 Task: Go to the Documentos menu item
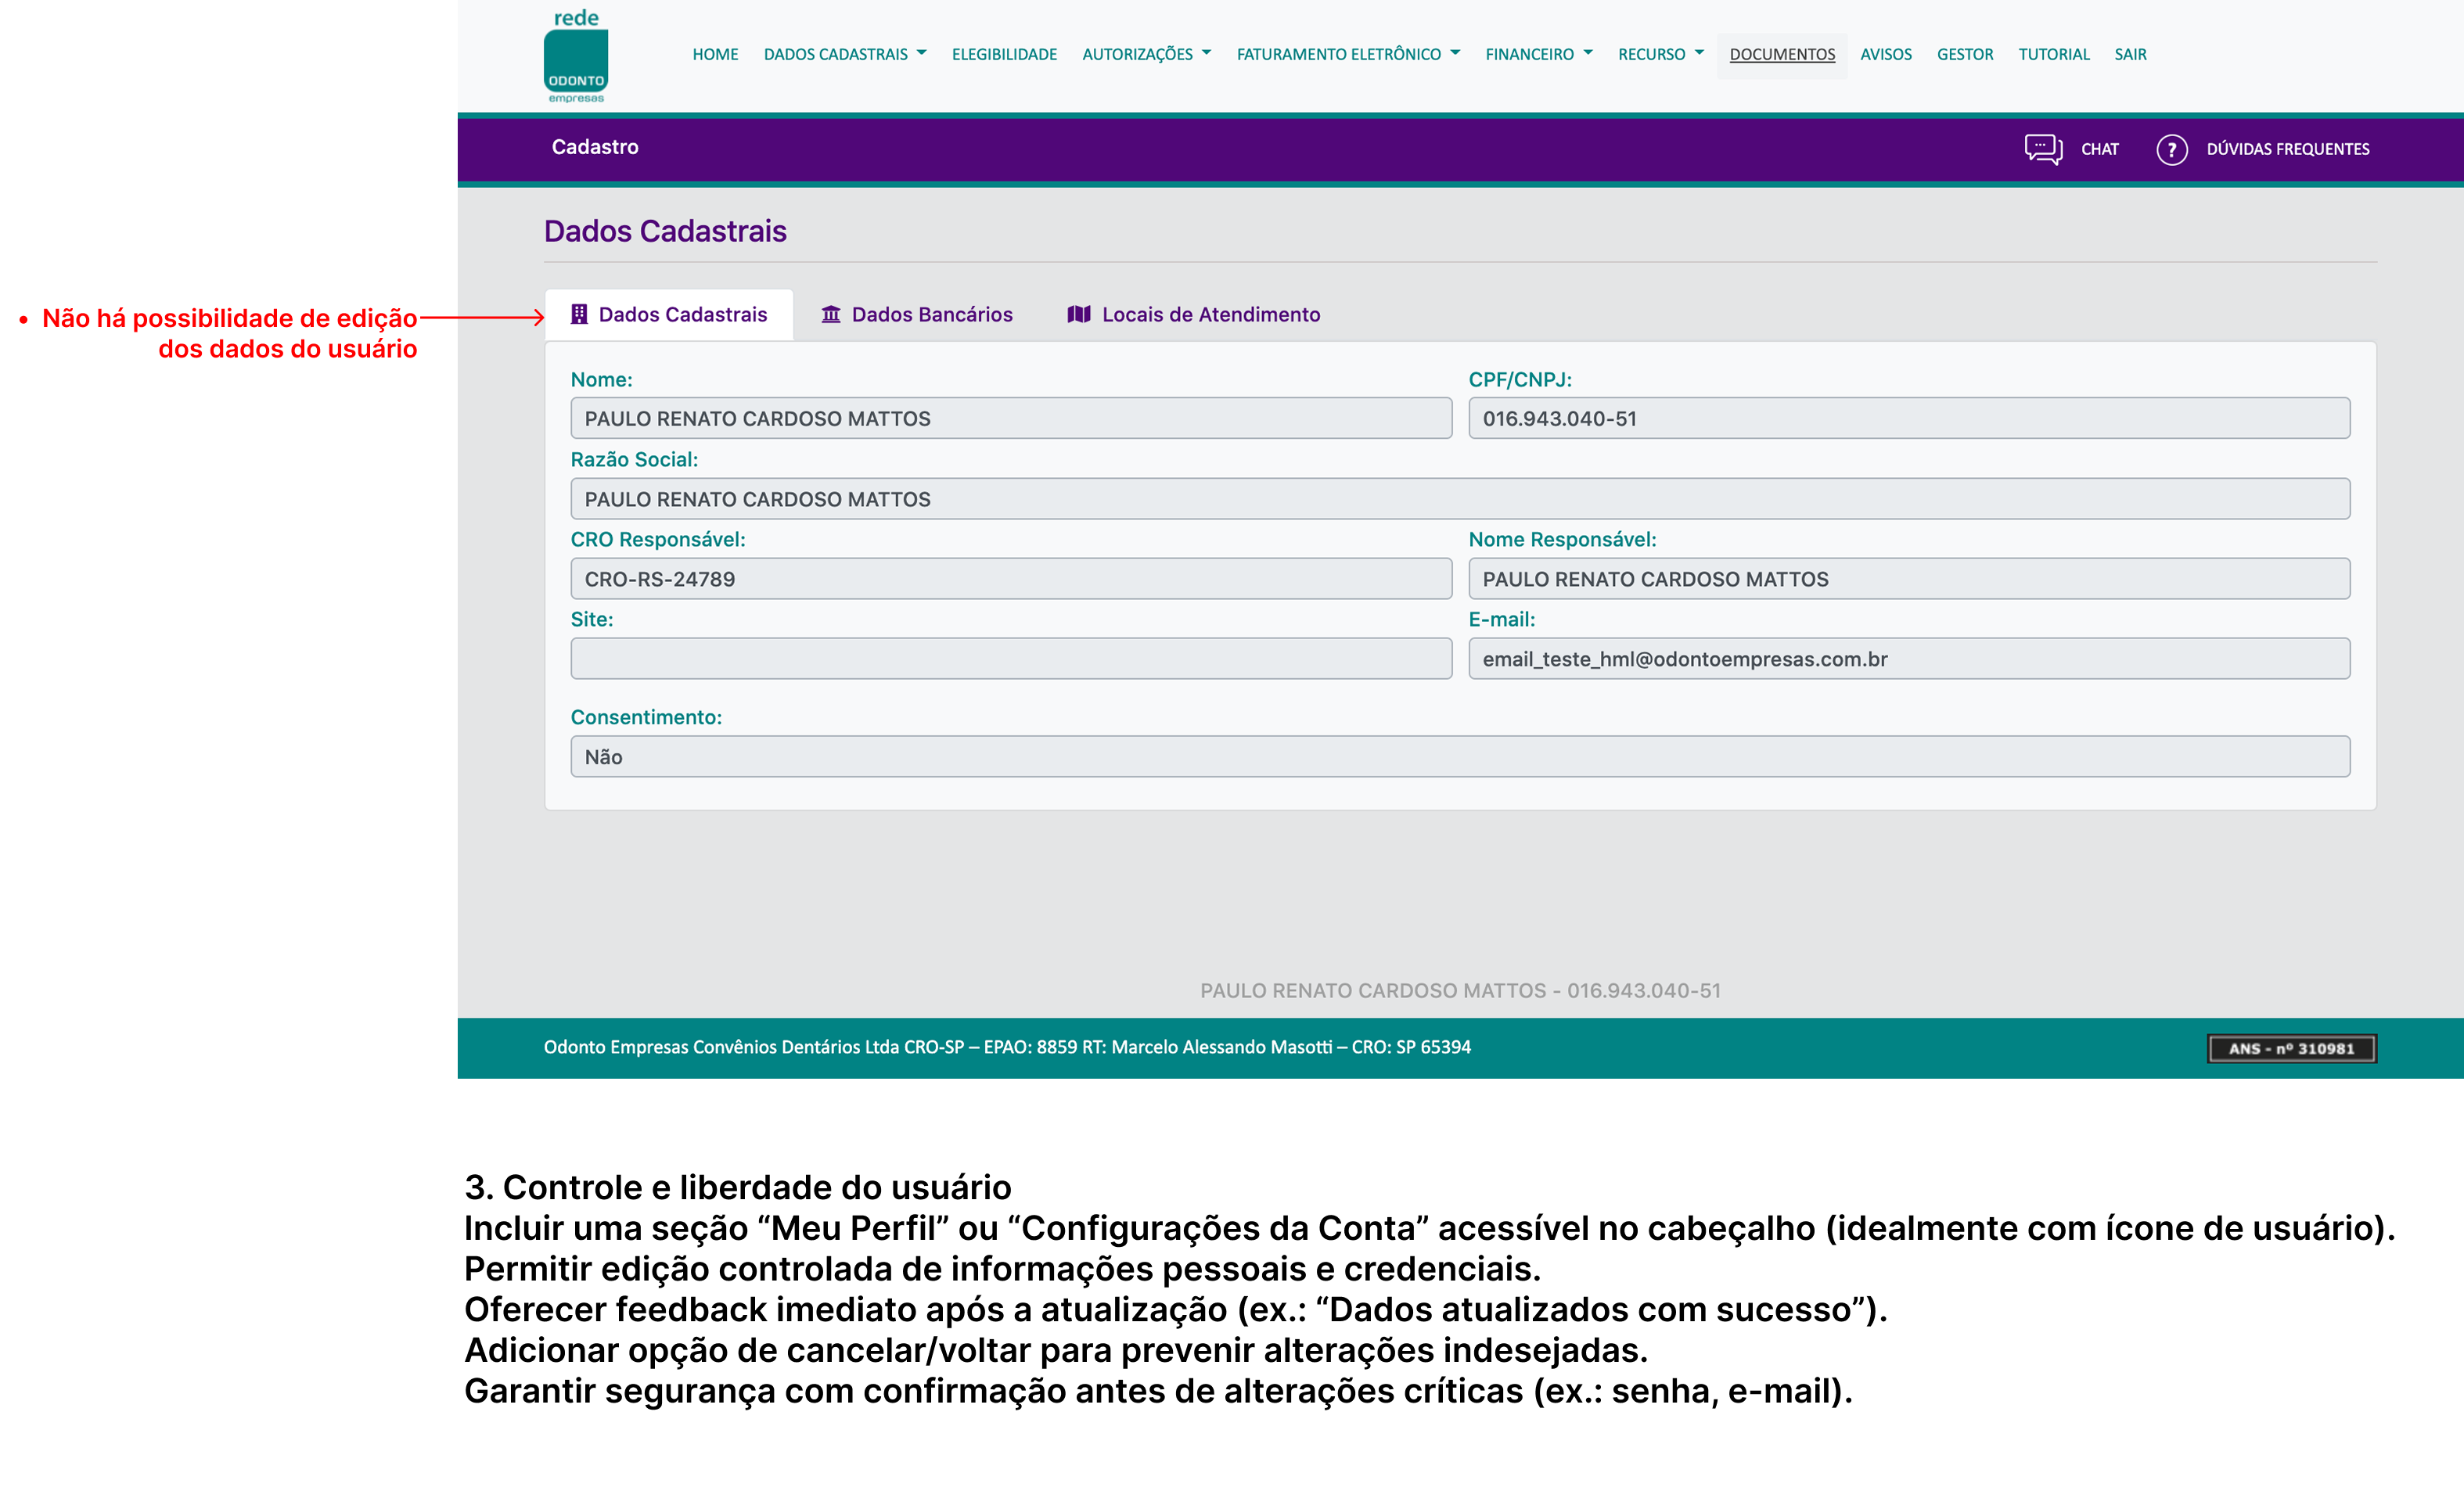click(1782, 54)
